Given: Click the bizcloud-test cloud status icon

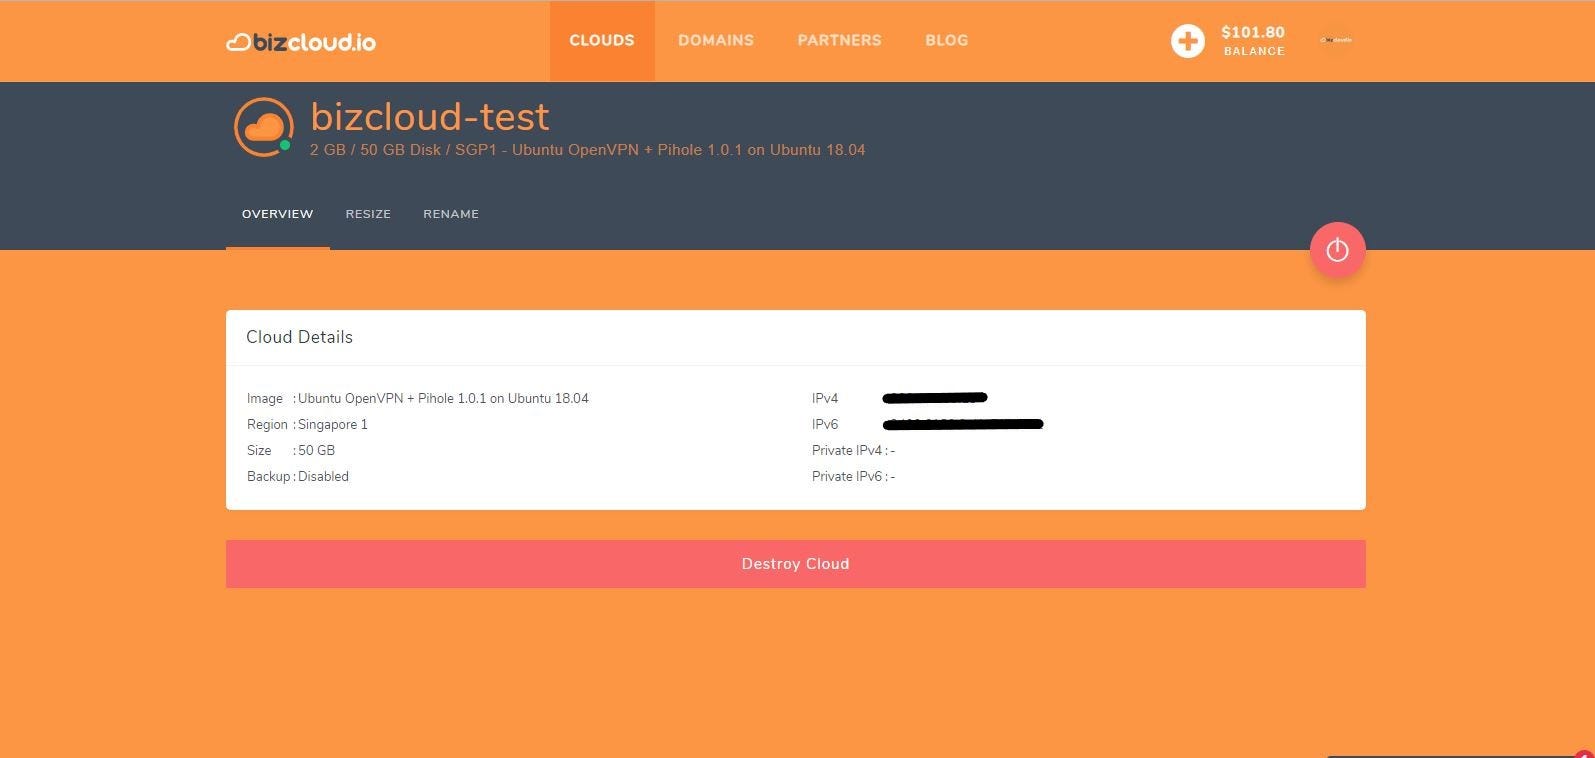Looking at the screenshot, I should [x=264, y=127].
